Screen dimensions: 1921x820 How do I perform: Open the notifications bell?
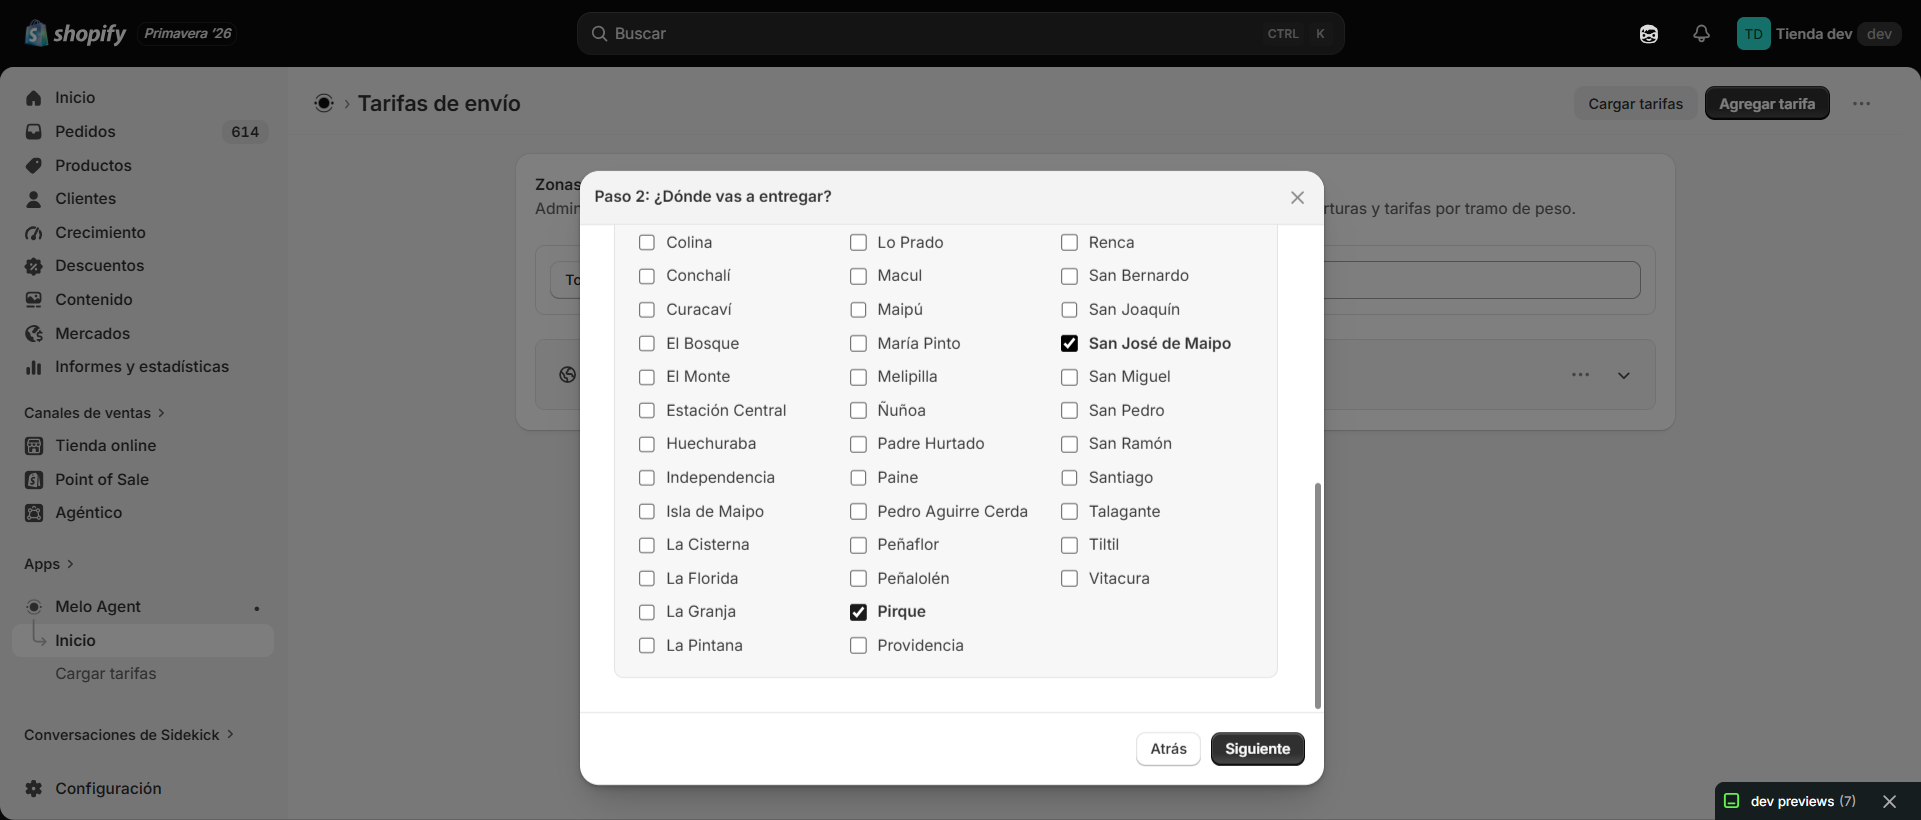pyautogui.click(x=1701, y=34)
